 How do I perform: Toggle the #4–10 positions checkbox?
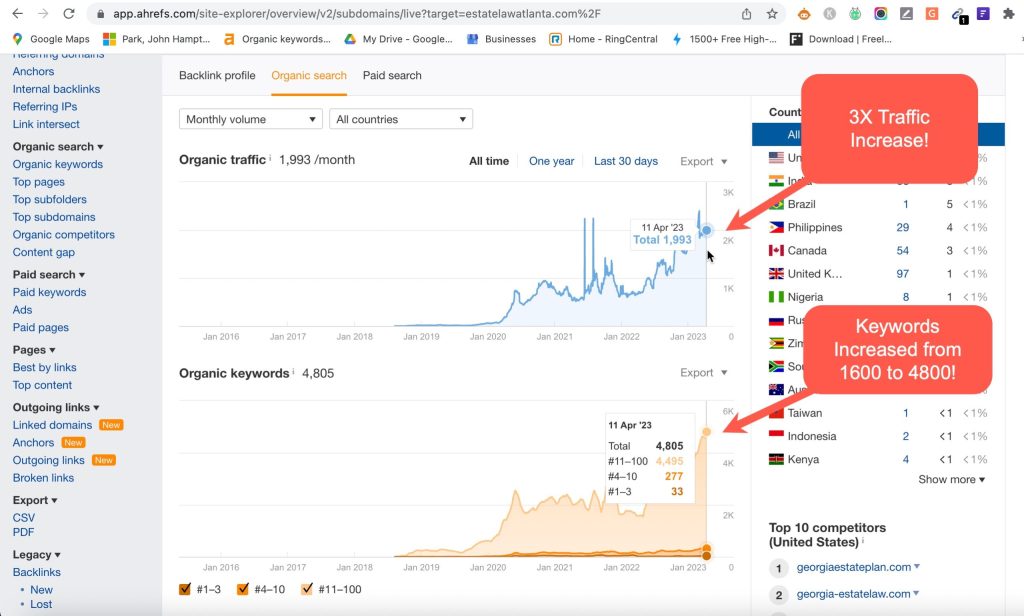[x=243, y=589]
